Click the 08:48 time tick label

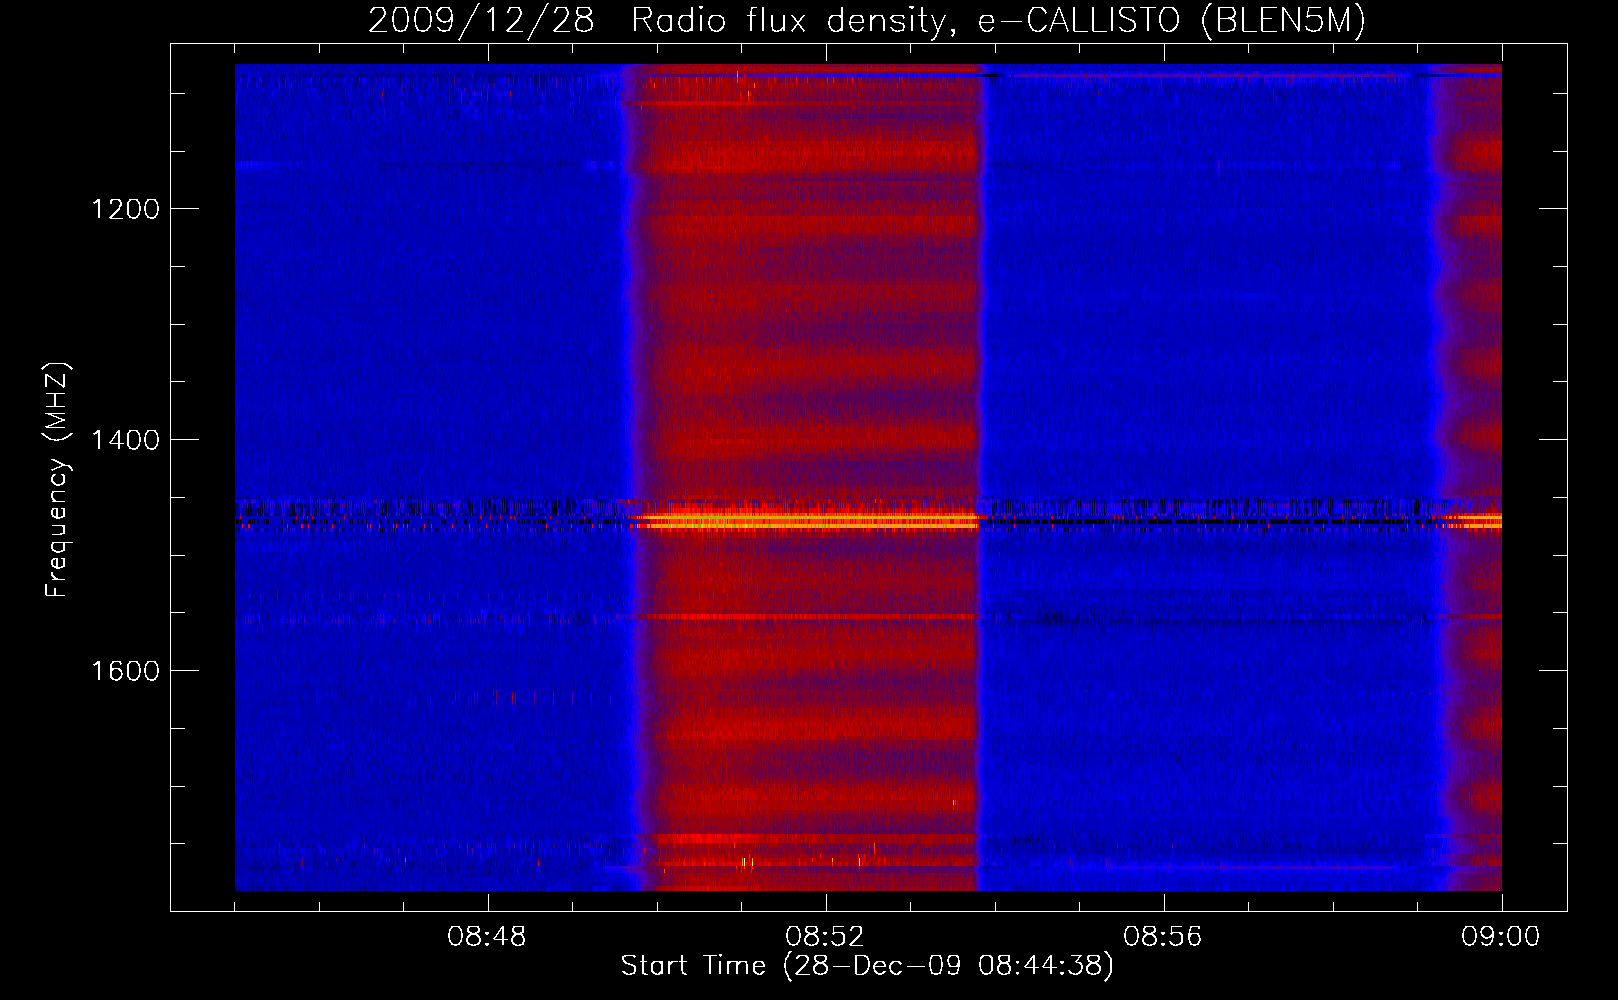point(487,937)
